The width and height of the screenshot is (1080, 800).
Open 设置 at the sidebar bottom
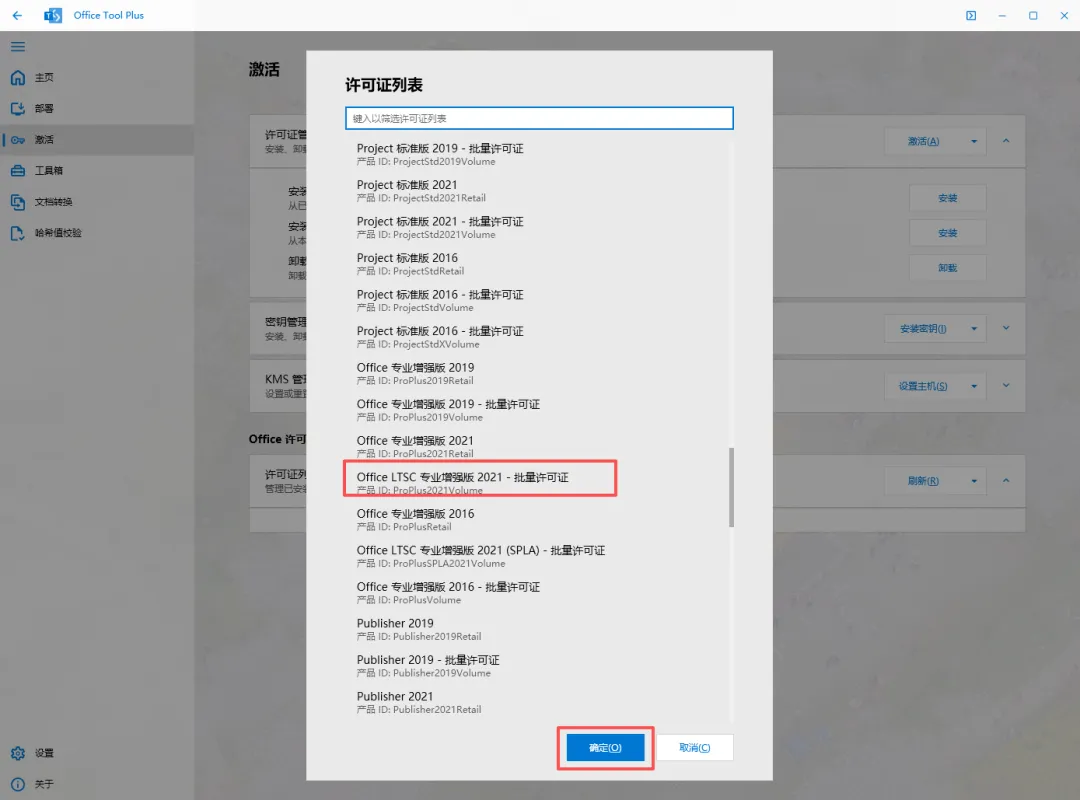point(96,753)
